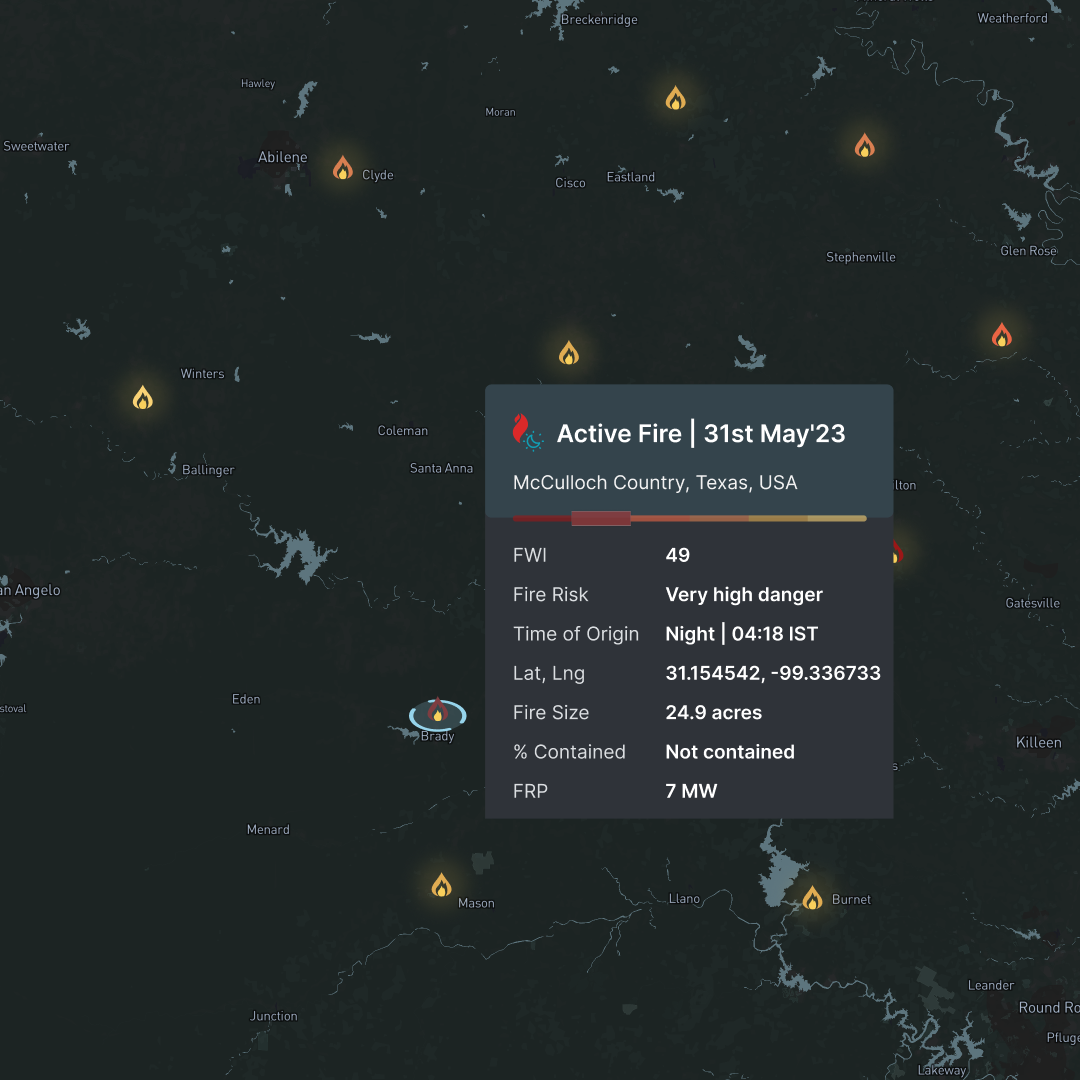This screenshot has height=1080, width=1080.
Task: Click the FWI value showing 49
Action: 675,555
